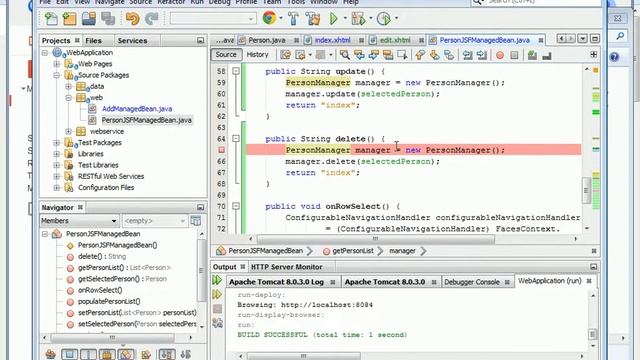640x360 pixels.
Task: Expand the webservice package node
Action: click(69, 131)
